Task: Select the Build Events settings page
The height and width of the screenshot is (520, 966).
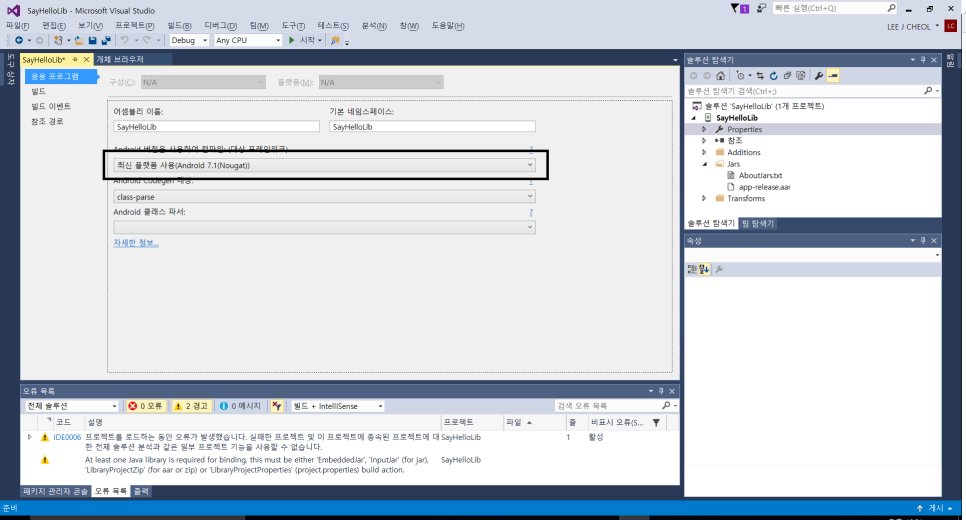Action: click(x=51, y=107)
